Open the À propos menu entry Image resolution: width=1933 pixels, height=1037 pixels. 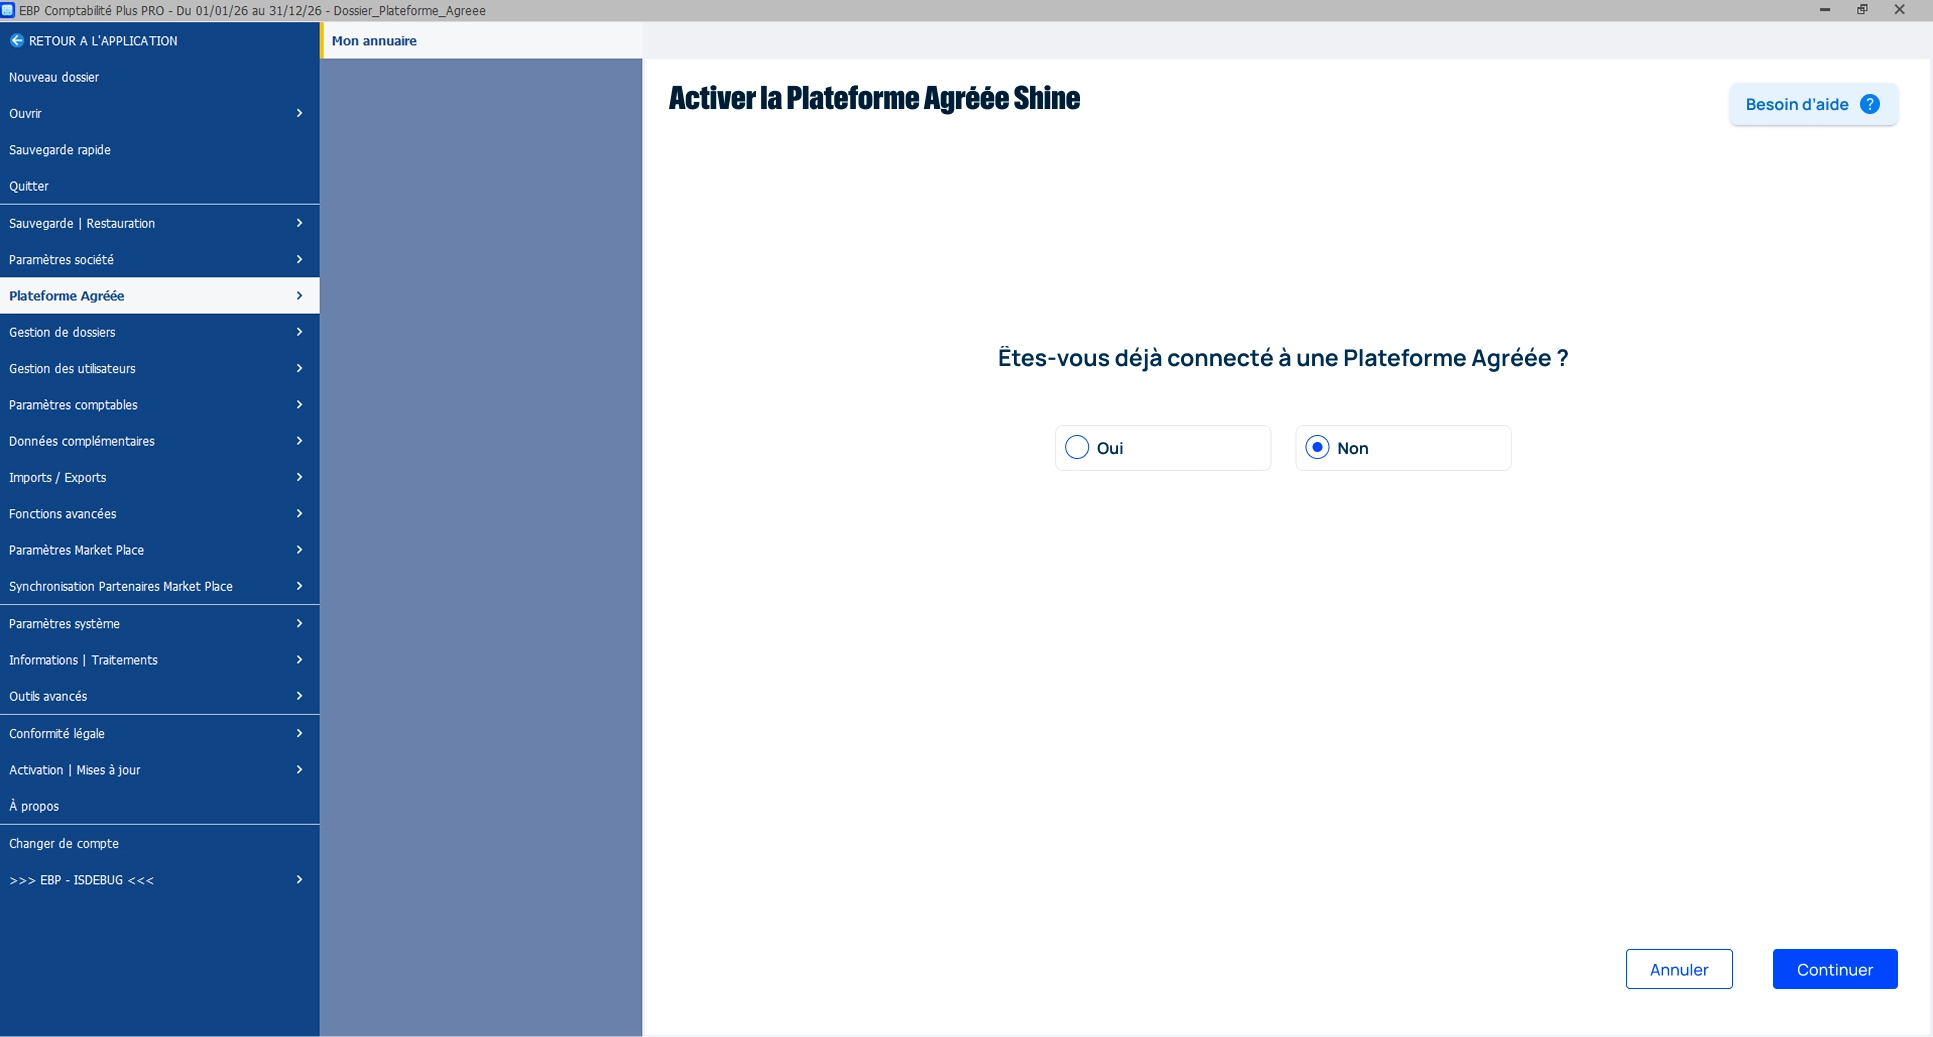(160, 806)
